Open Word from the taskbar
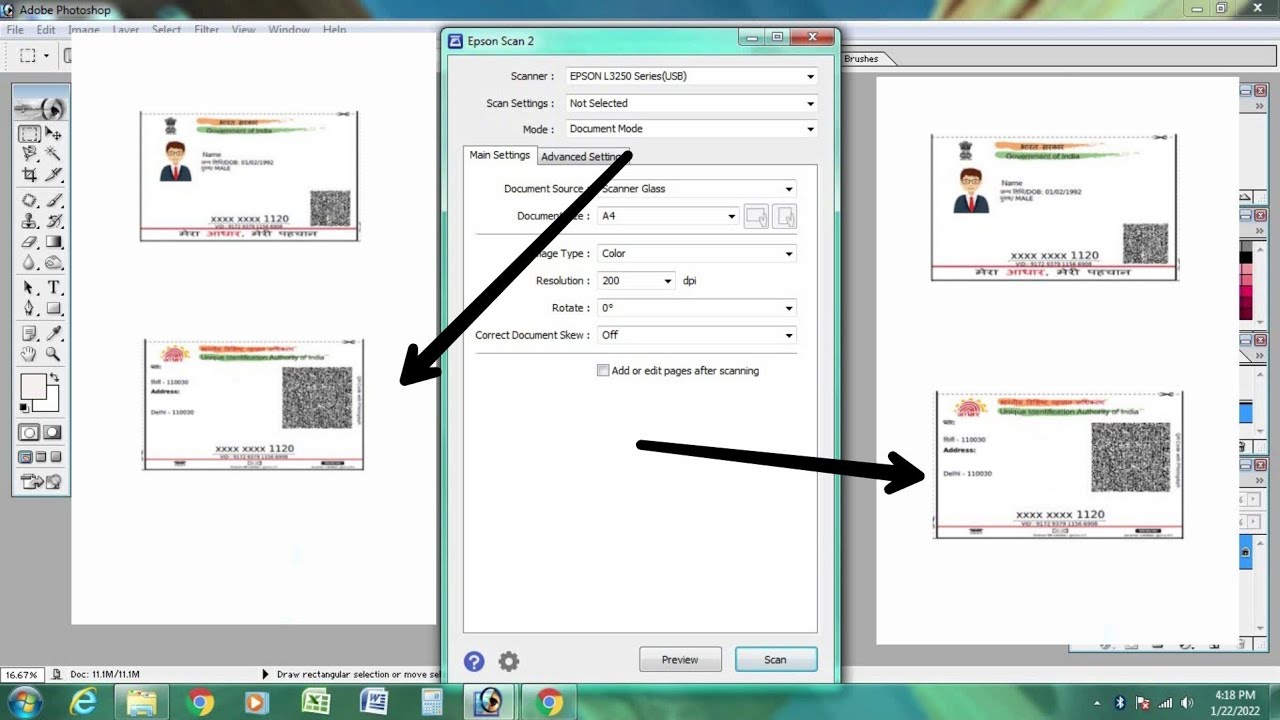The height and width of the screenshot is (720, 1280). click(374, 702)
